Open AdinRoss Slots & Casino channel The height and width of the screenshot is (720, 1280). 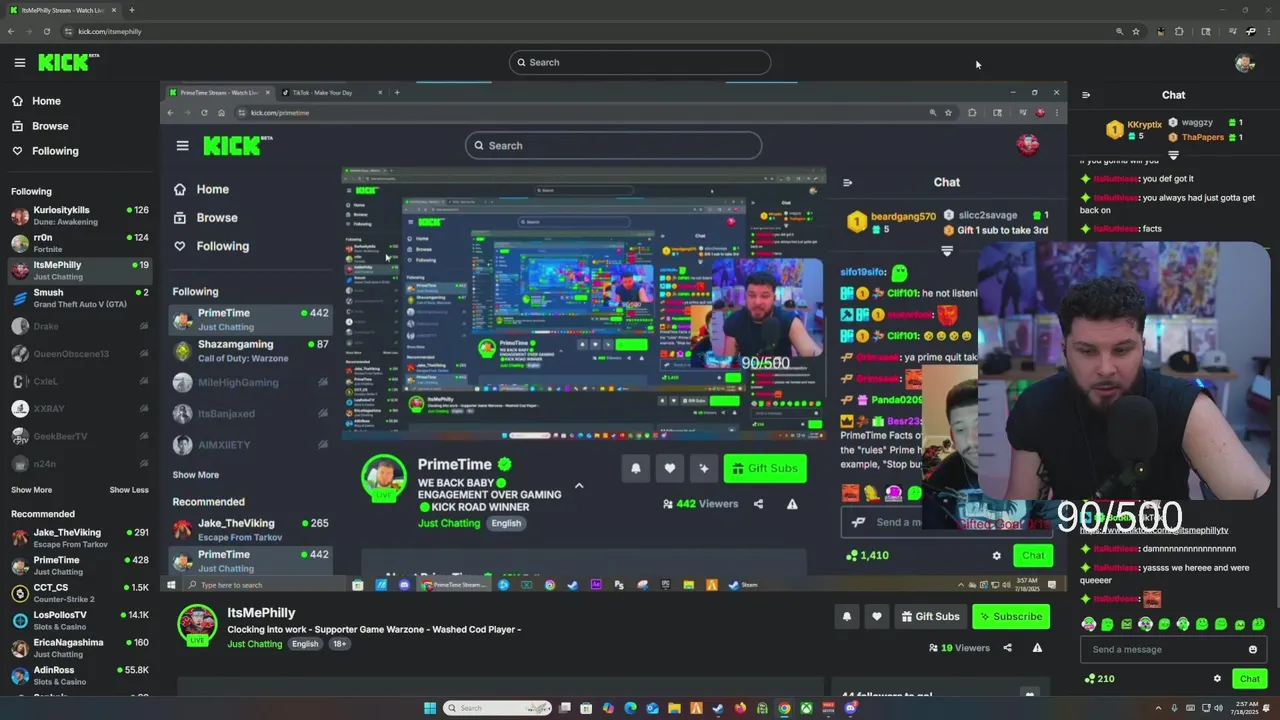pos(80,675)
